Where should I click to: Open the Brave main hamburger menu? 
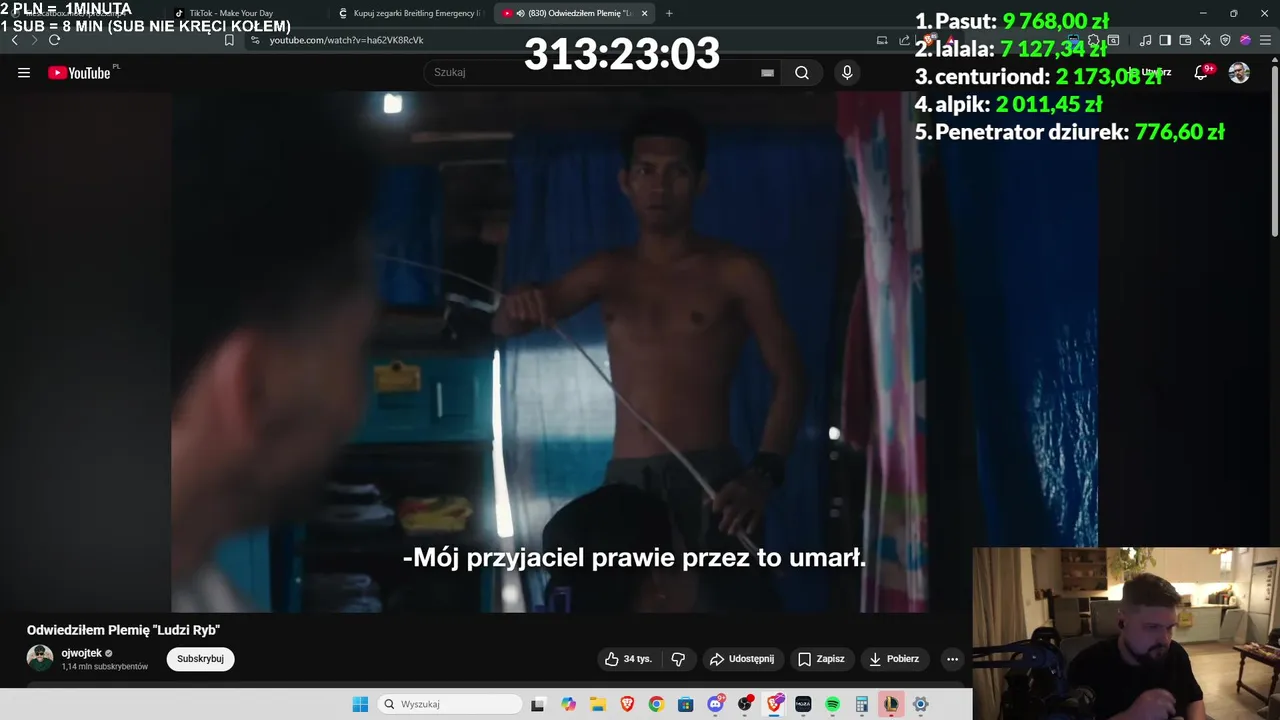tap(1265, 40)
